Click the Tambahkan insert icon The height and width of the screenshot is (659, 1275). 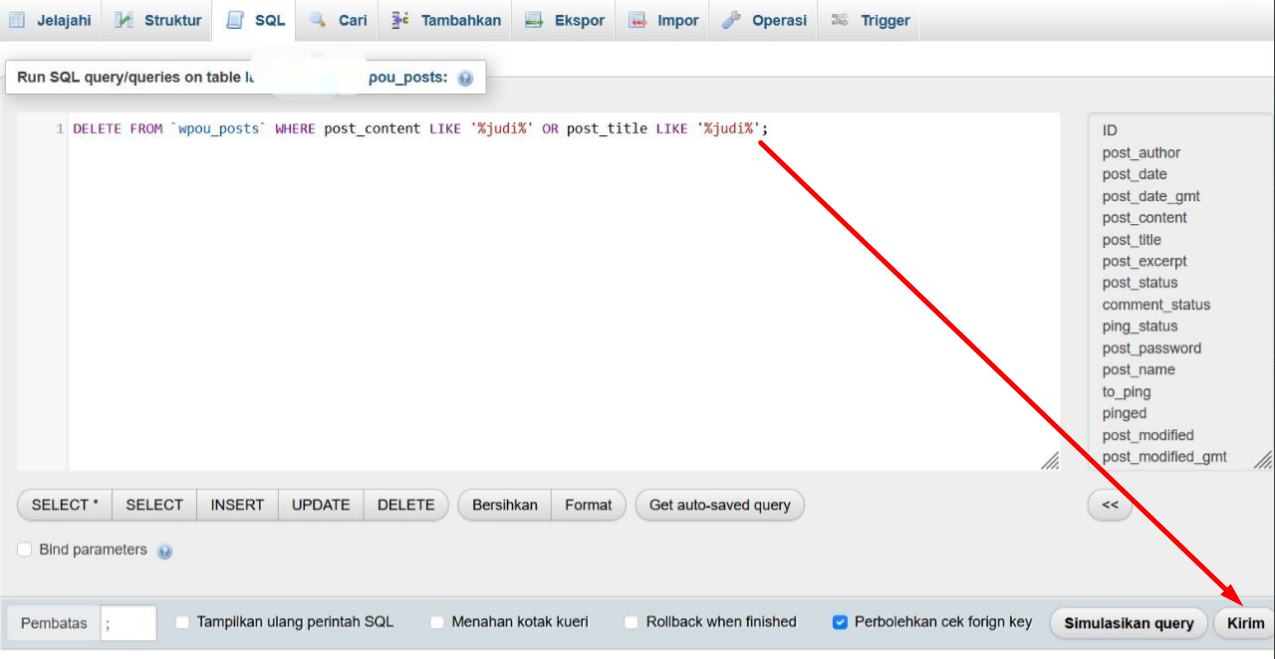401,20
